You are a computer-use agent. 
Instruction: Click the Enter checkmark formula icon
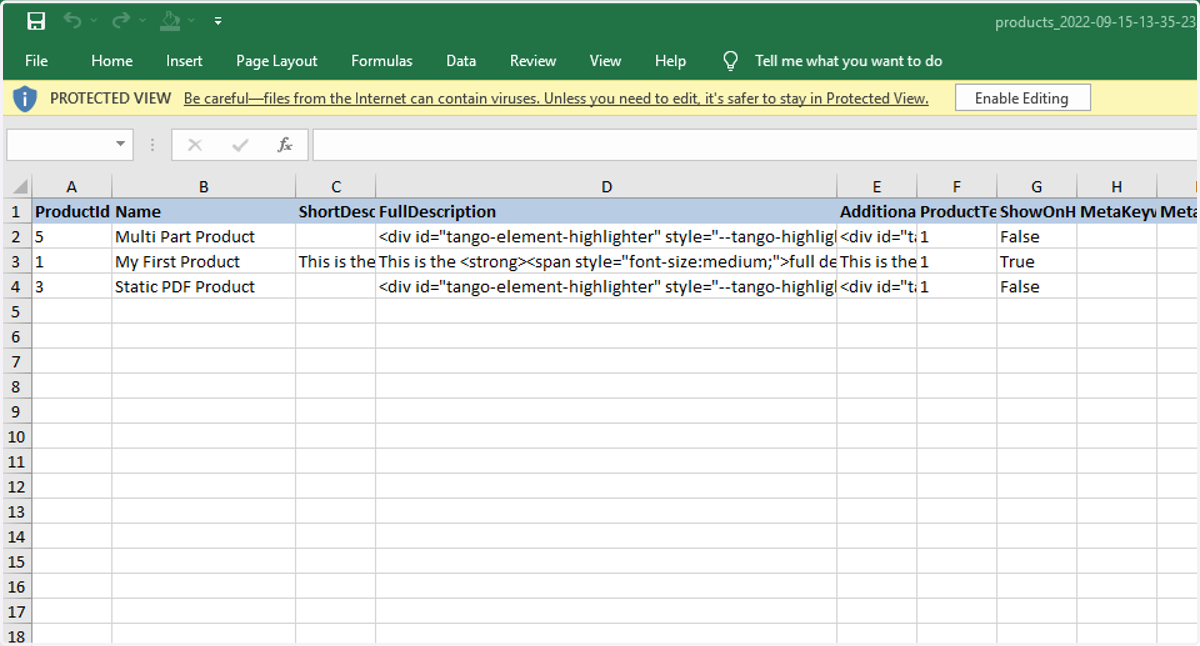tap(240, 145)
